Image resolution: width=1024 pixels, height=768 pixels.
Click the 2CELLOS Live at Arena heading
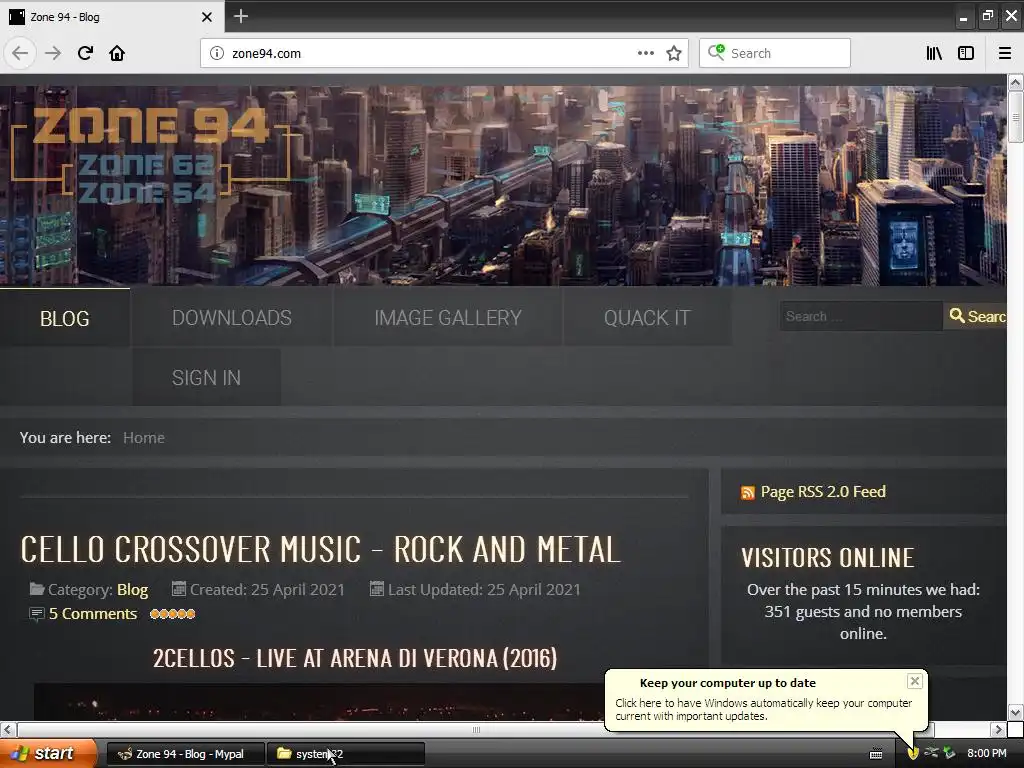[355, 658]
